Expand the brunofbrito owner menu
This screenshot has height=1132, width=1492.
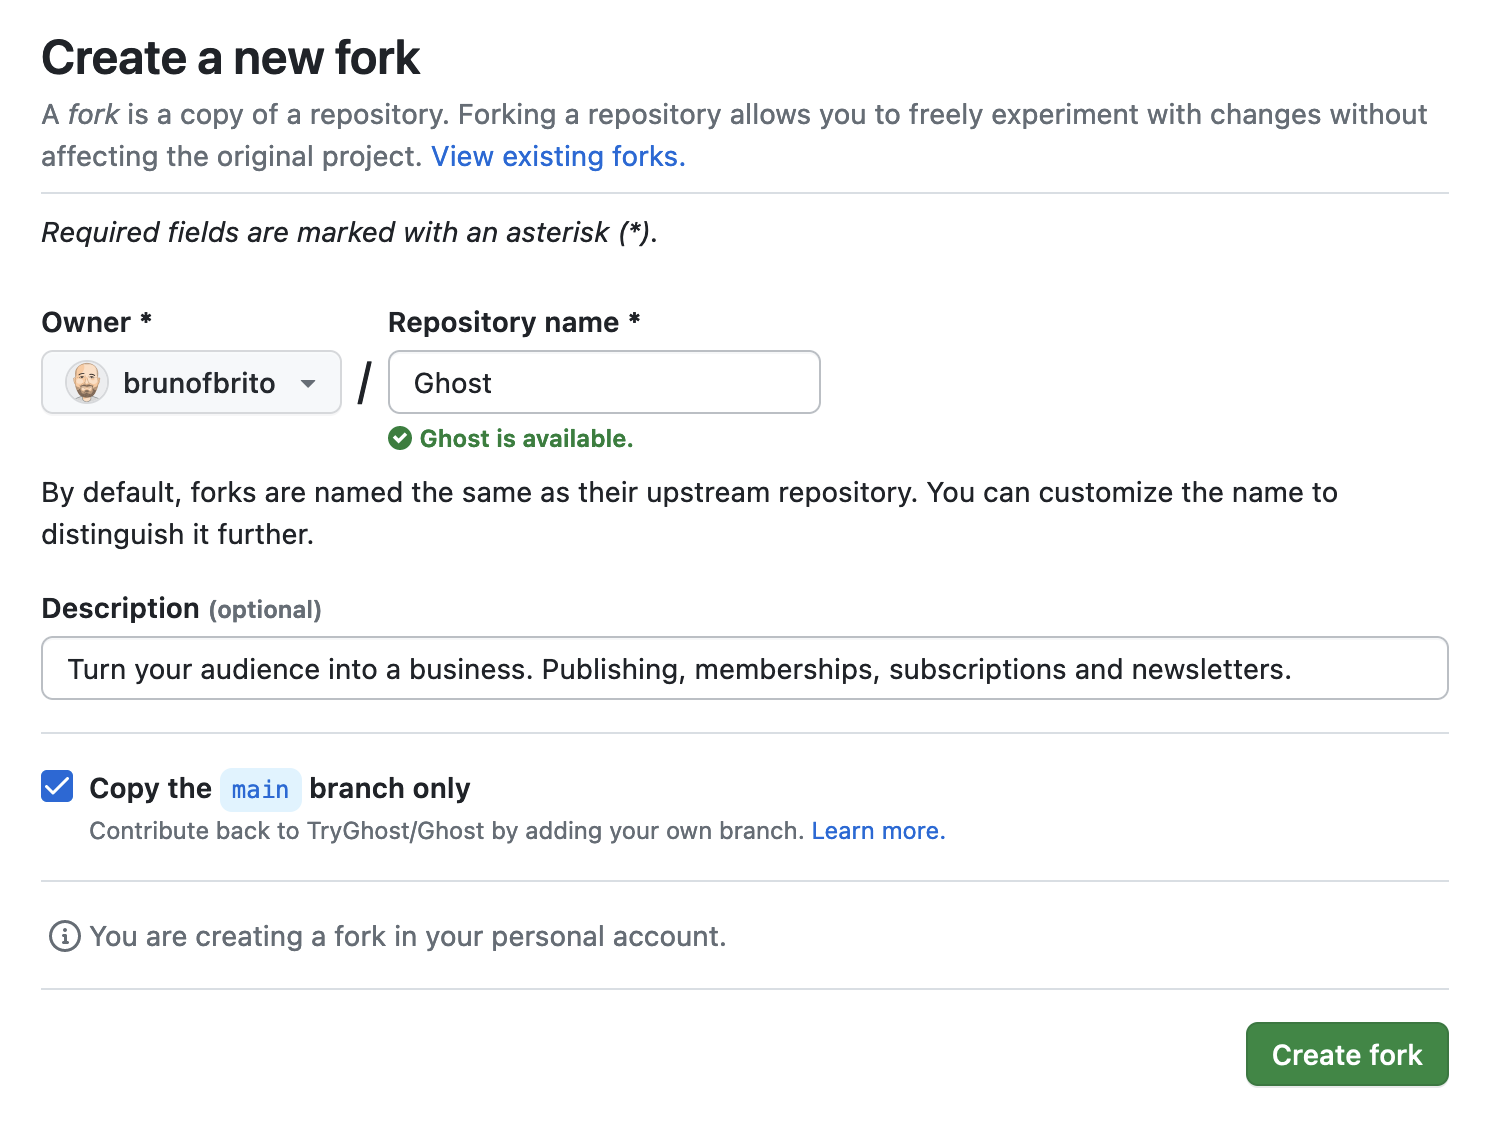(191, 382)
